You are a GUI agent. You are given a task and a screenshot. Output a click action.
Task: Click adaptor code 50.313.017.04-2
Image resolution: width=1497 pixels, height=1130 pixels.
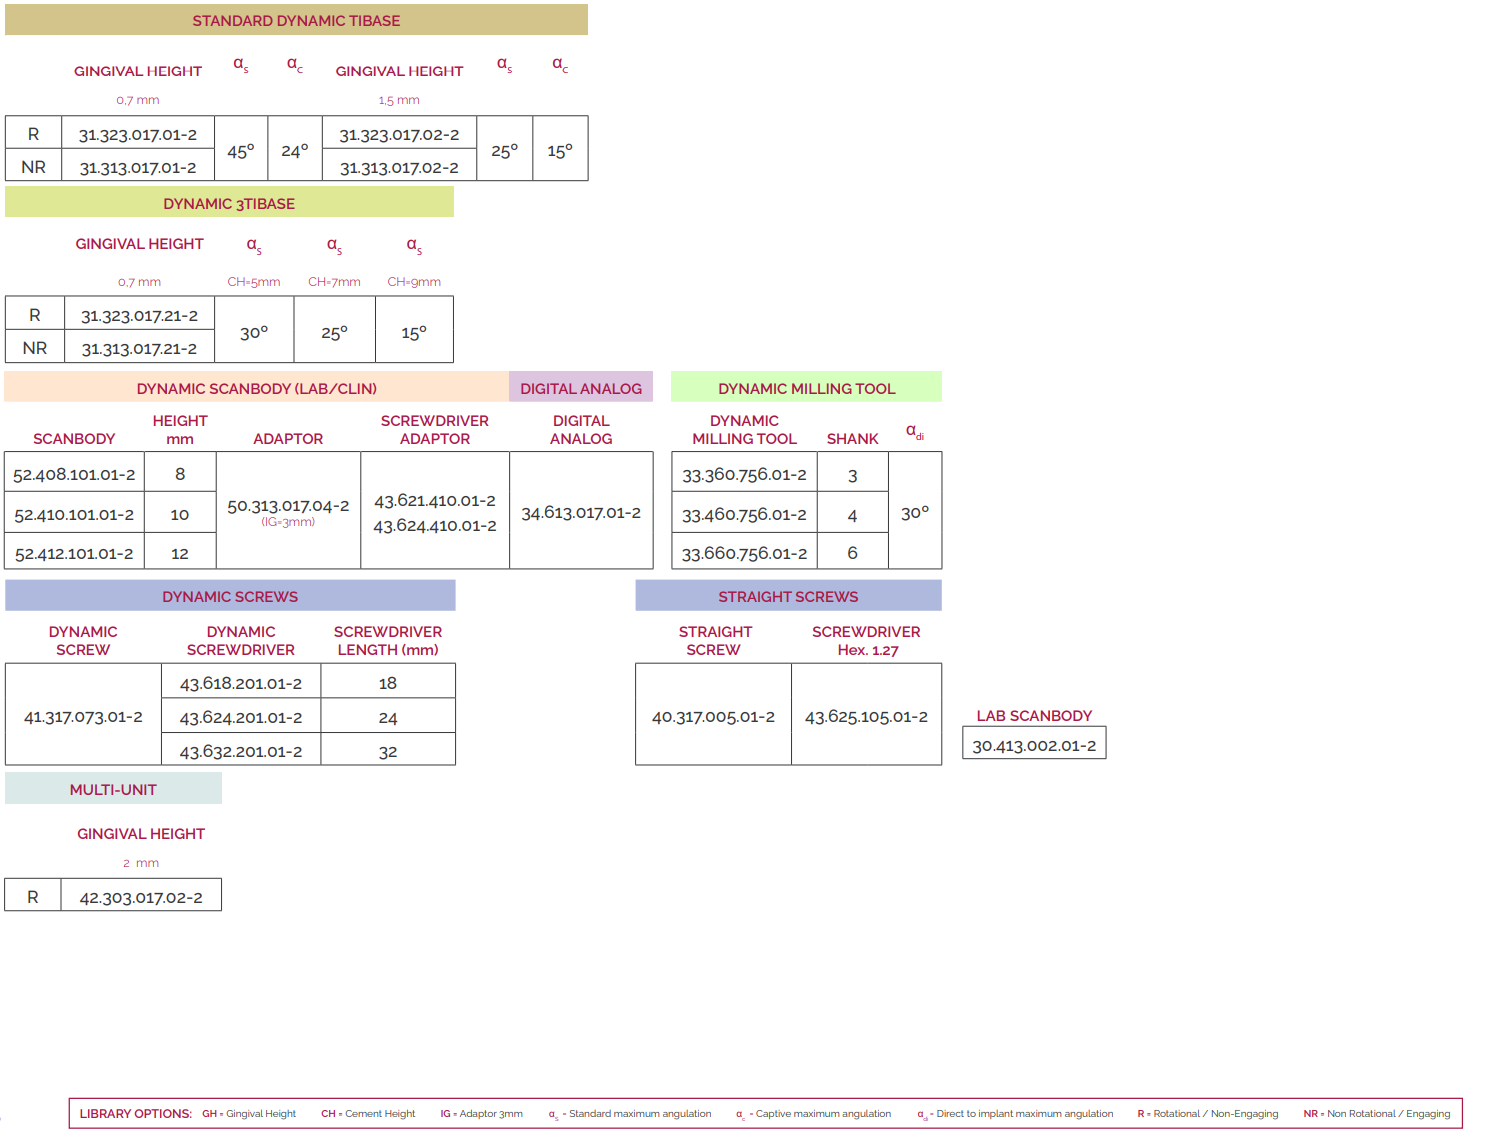[x=288, y=506]
